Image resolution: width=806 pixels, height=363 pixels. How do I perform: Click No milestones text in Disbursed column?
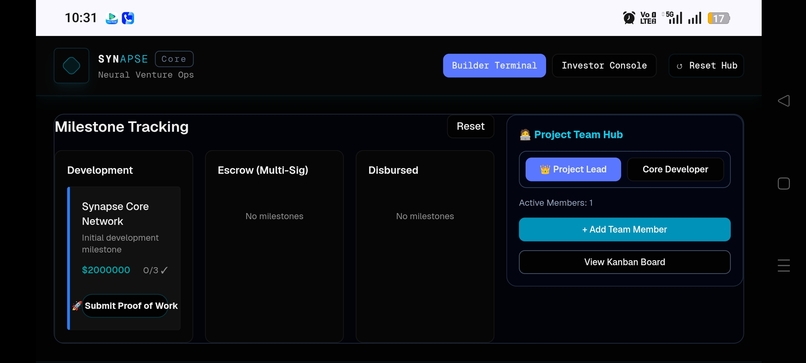(x=425, y=216)
